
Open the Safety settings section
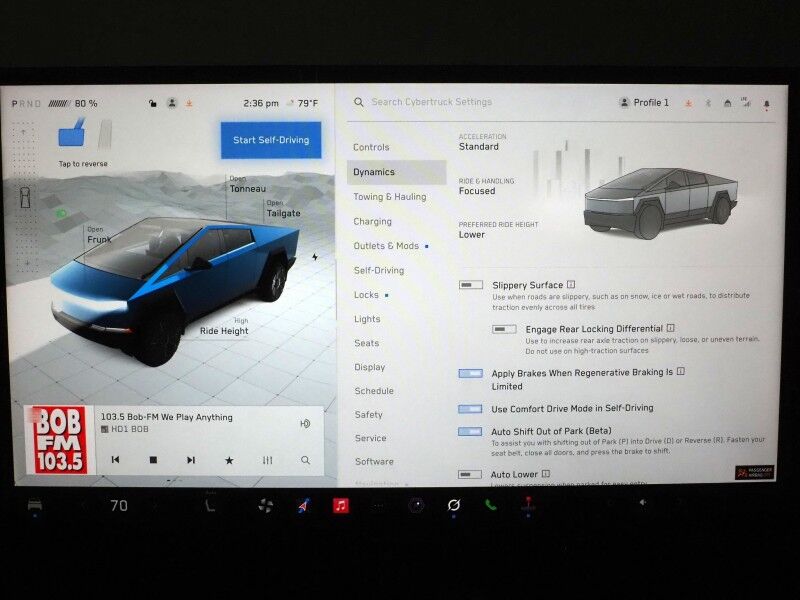point(368,415)
